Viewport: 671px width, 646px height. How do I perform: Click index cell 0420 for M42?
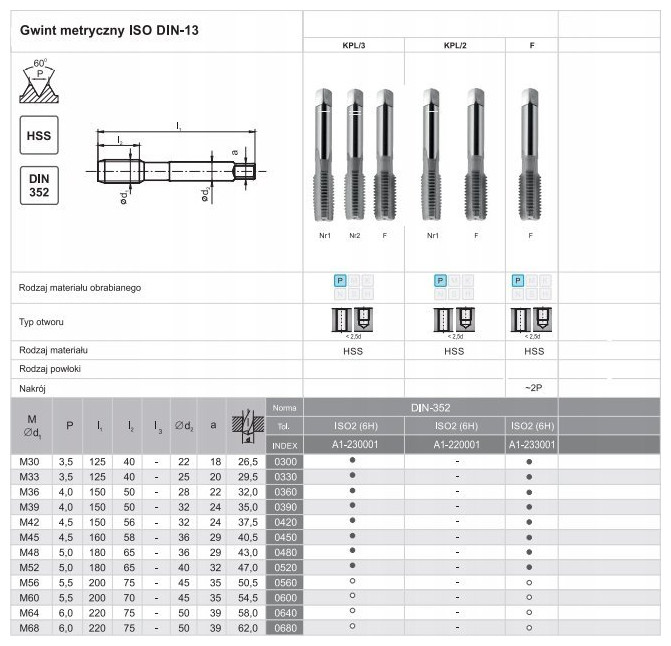pyautogui.click(x=285, y=522)
